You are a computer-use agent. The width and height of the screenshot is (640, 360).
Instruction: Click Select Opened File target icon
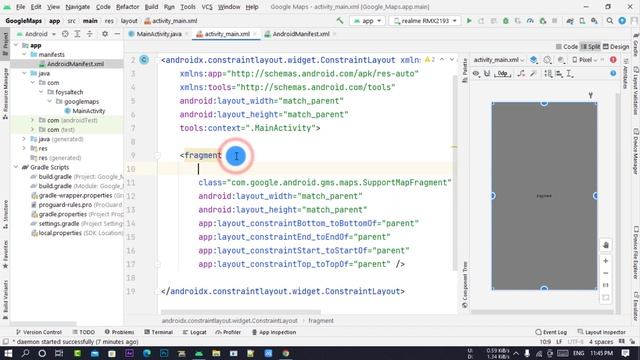(x=65, y=34)
